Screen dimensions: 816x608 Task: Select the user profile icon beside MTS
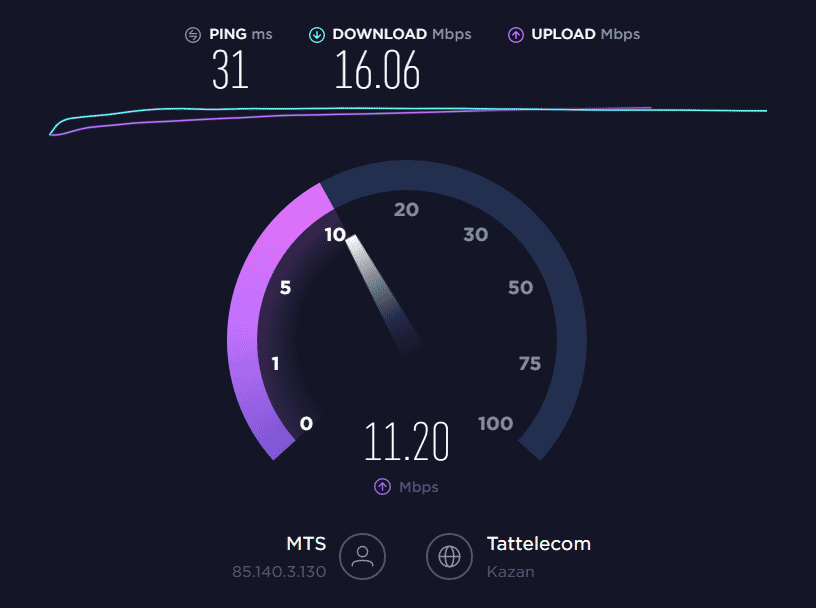(x=362, y=556)
